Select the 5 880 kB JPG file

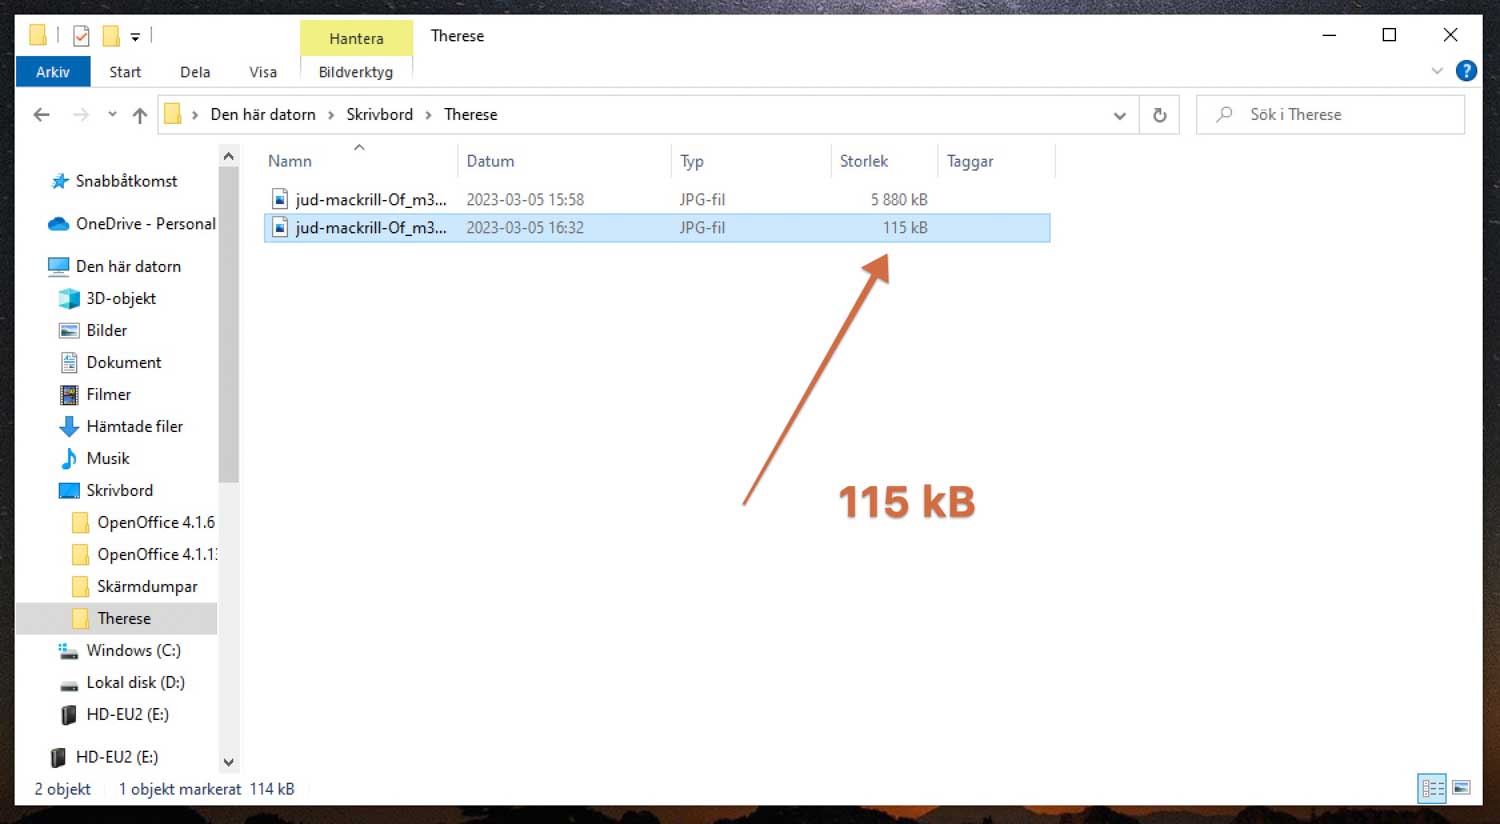(x=370, y=199)
